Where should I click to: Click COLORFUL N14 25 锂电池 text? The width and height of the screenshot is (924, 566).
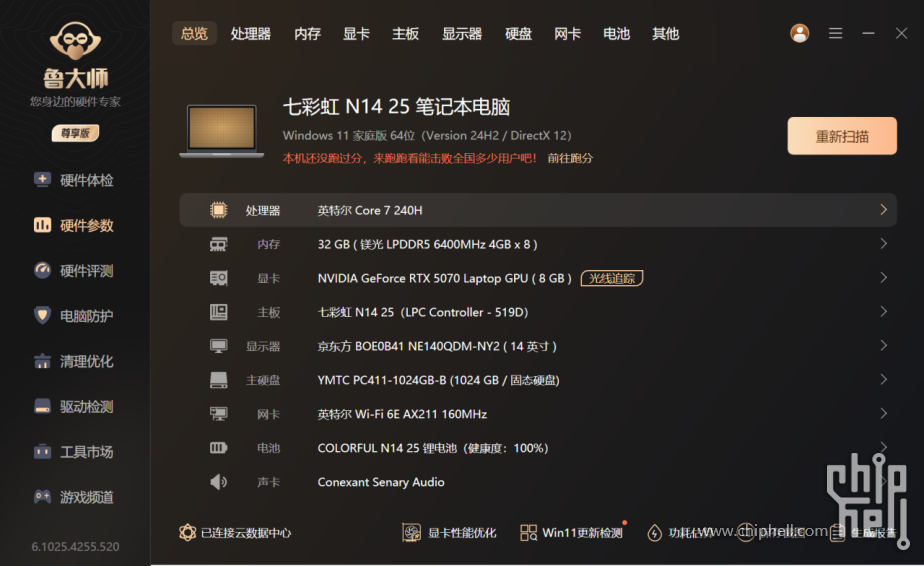click(433, 448)
